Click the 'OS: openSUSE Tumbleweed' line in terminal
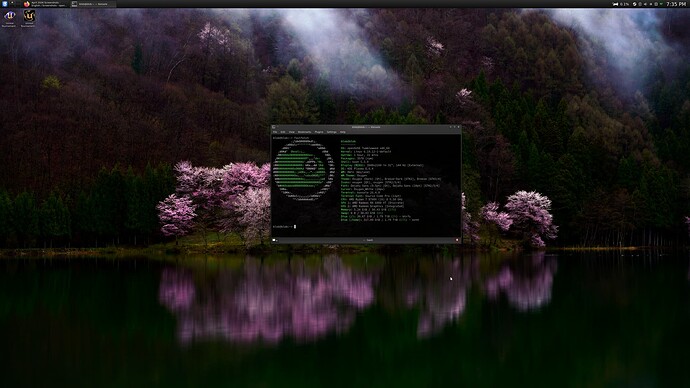690x388 pixels. pyautogui.click(x=365, y=148)
